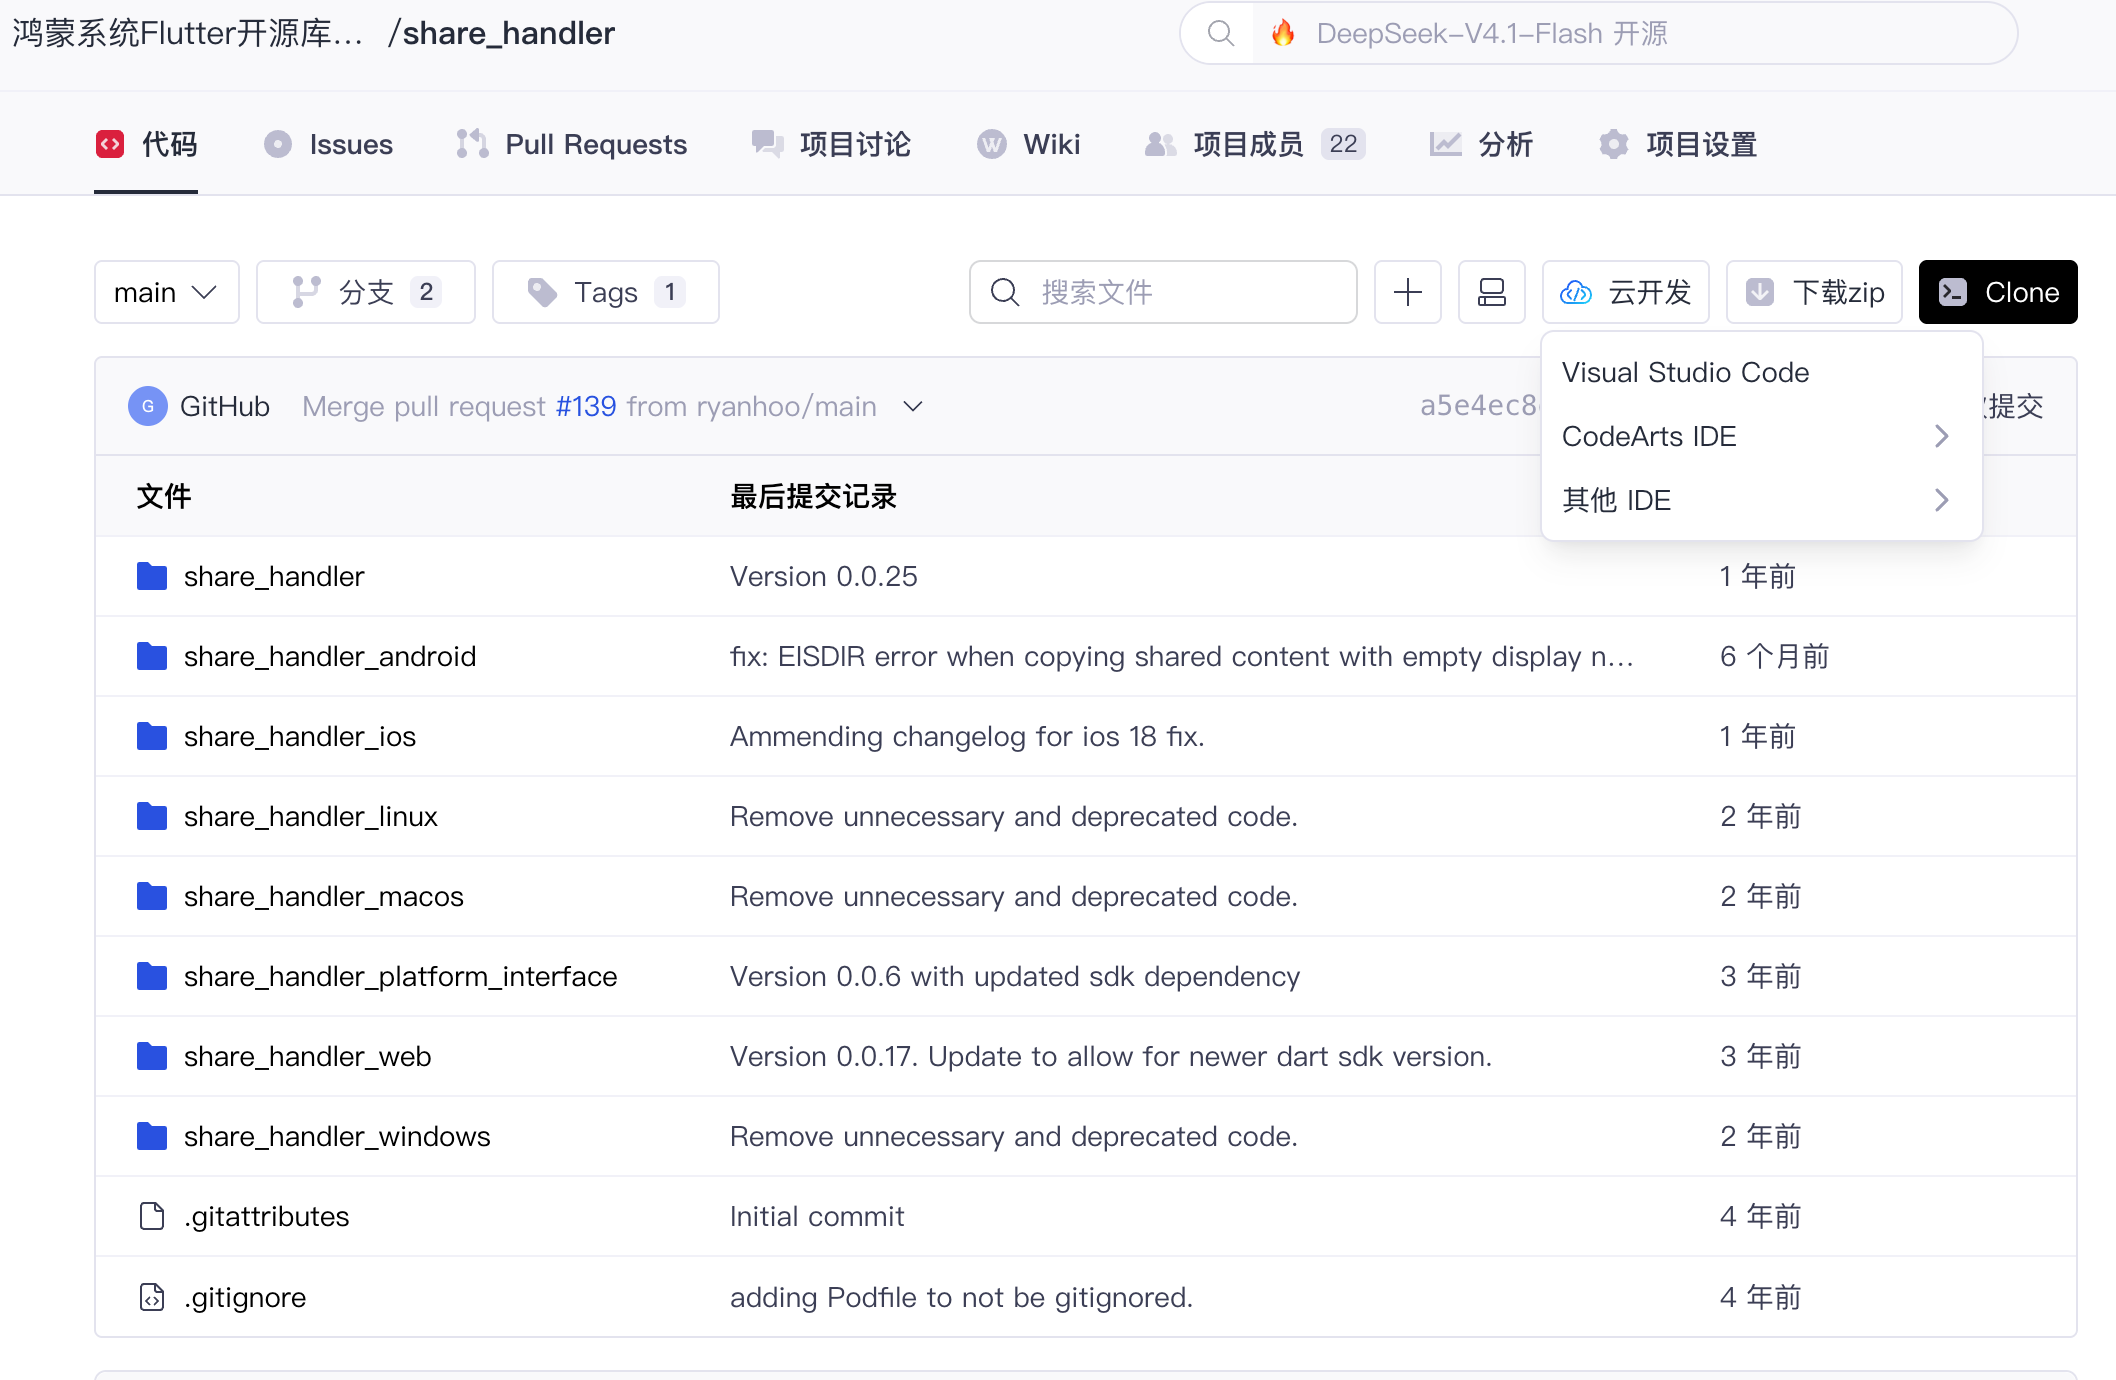The height and width of the screenshot is (1380, 2116).
Task: Click the GitHub avatar icon in the commit row
Action: 148,406
